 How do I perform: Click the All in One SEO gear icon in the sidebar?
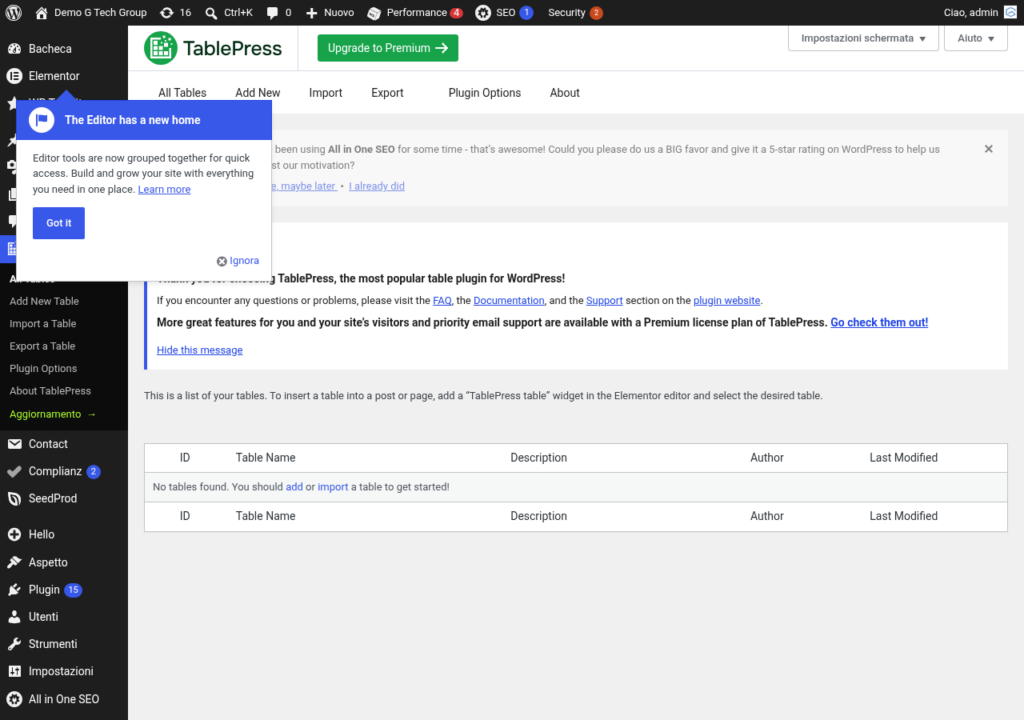pyautogui.click(x=14, y=699)
